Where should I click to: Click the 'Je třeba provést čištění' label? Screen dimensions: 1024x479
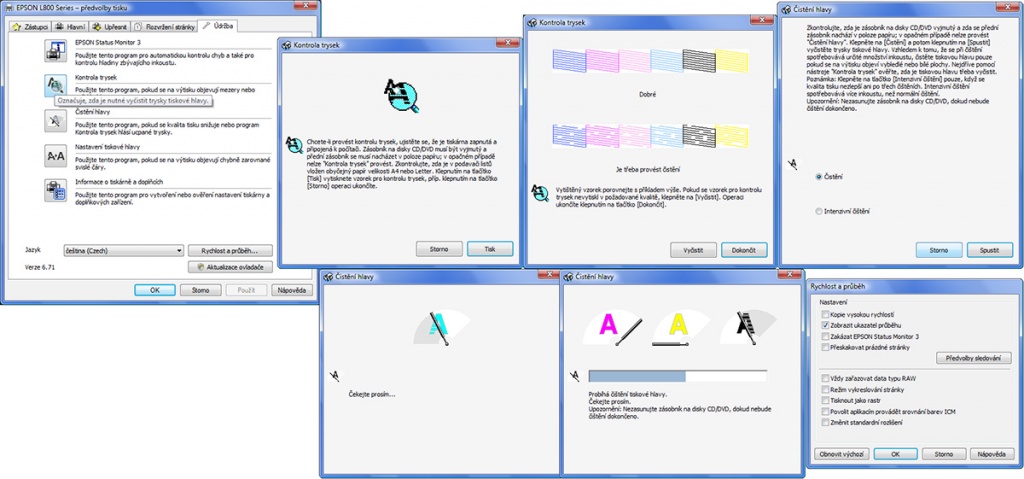647,169
